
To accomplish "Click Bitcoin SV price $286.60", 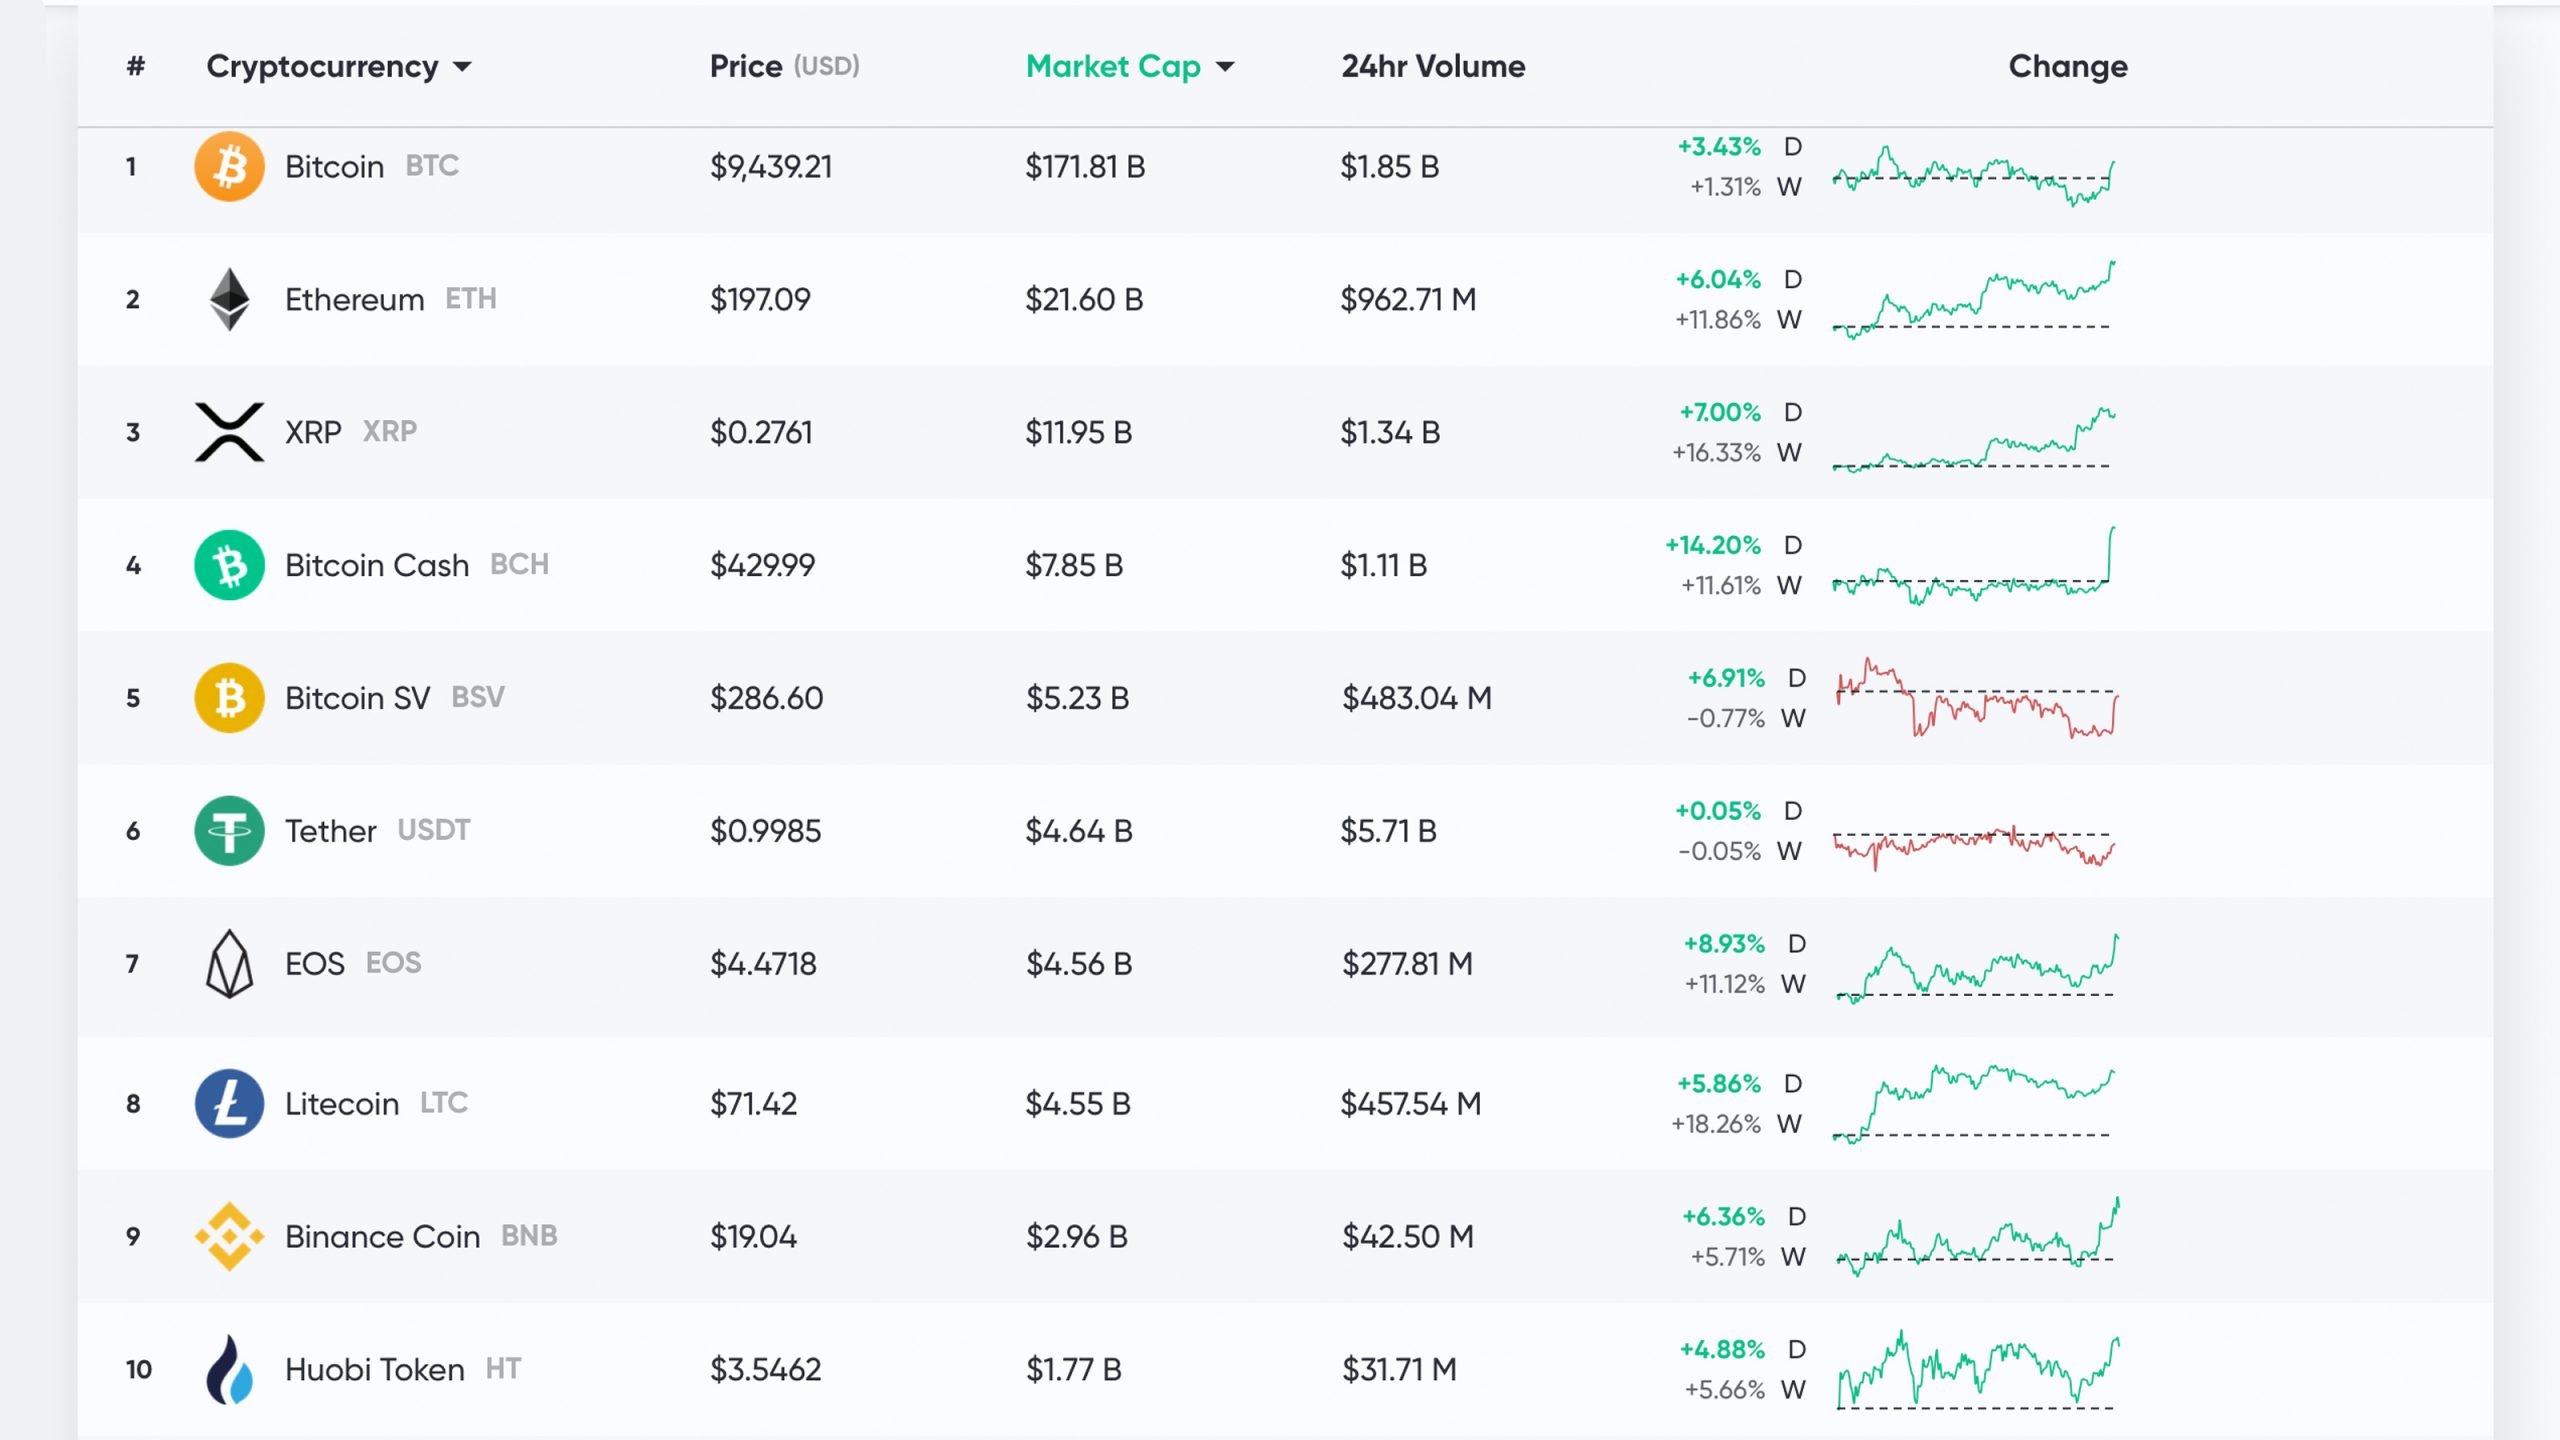I will (766, 698).
